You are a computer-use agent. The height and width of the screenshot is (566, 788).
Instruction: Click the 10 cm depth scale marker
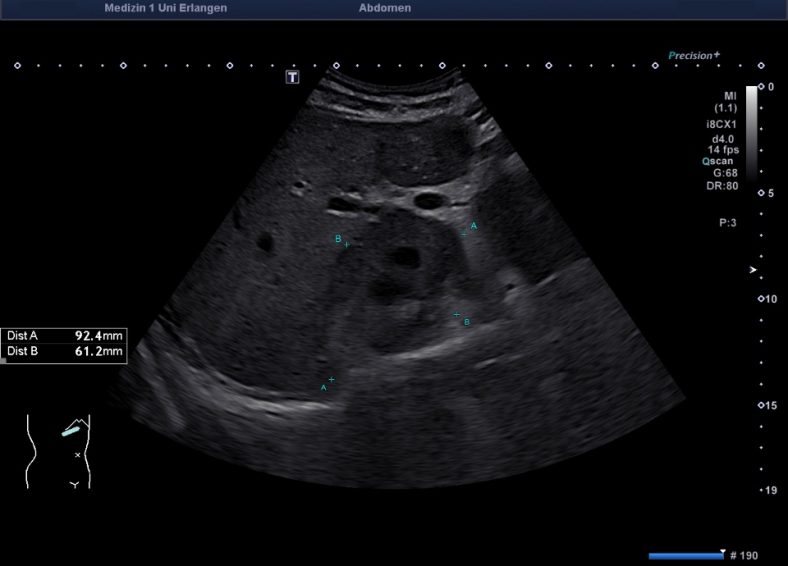coord(770,299)
